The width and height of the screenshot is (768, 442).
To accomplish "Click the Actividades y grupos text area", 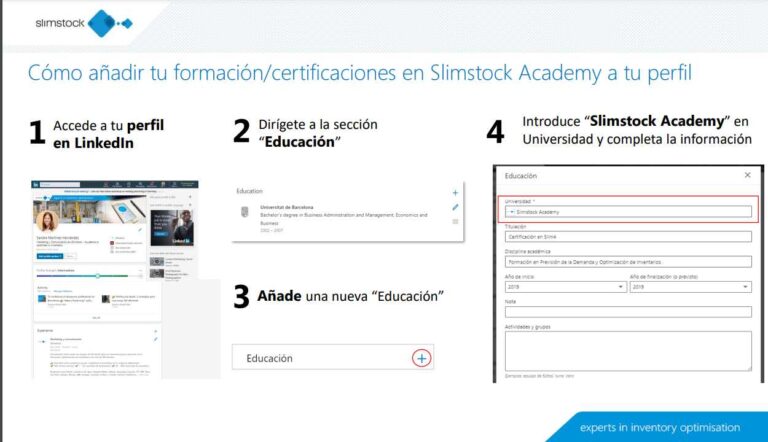I will coord(628,350).
